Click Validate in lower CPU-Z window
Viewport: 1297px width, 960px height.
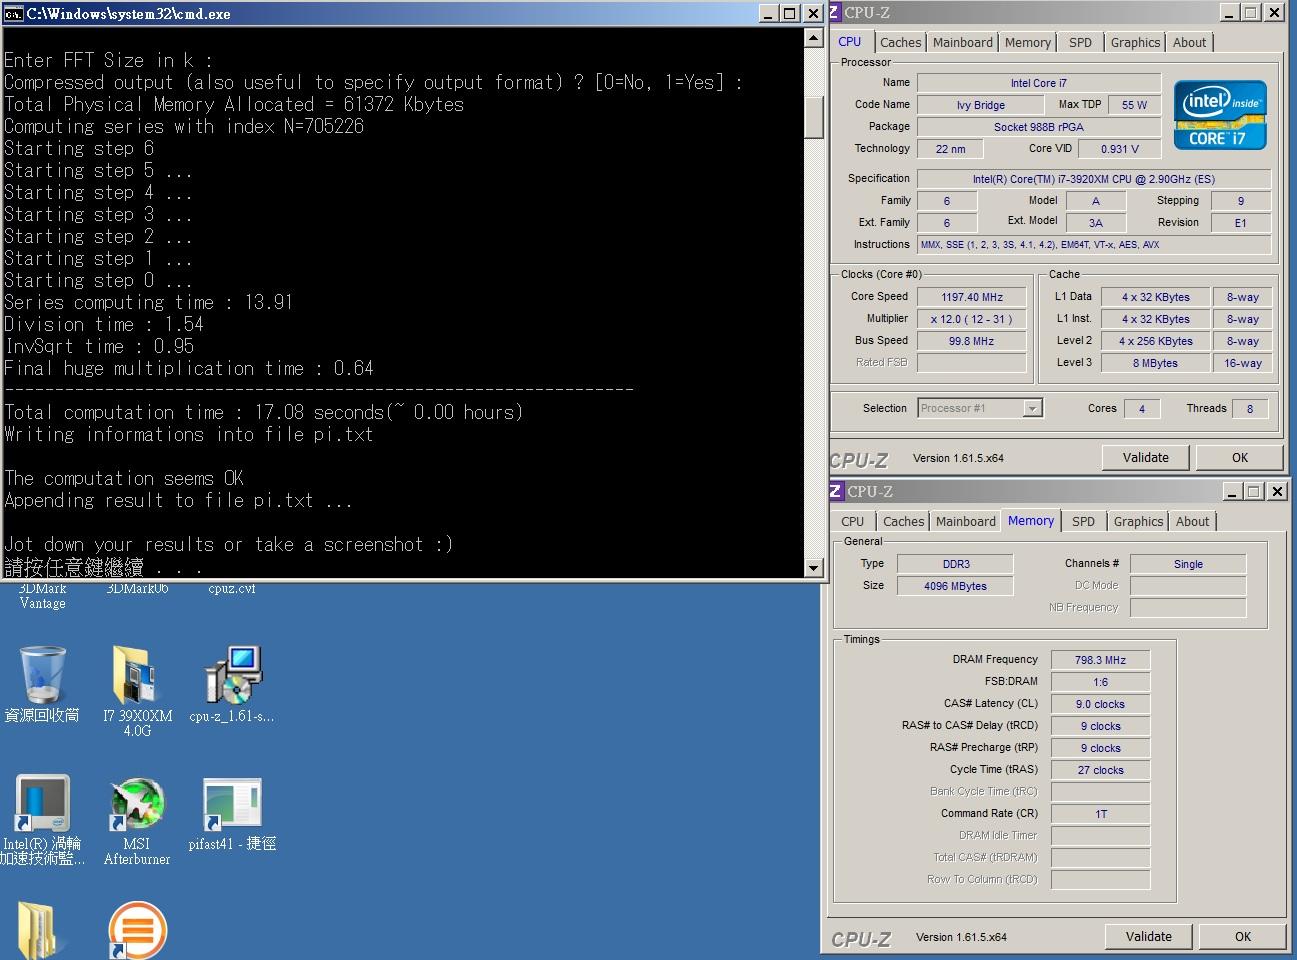1148,936
